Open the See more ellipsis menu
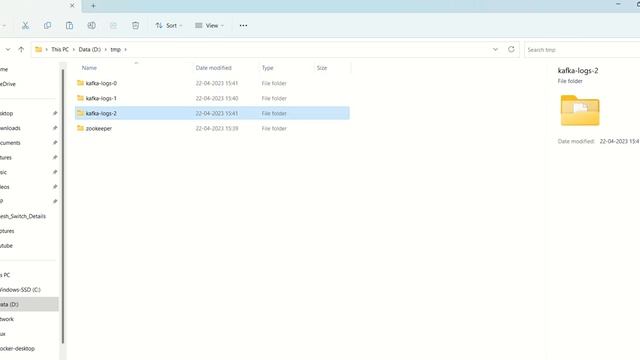The image size is (640, 360). coord(243,25)
